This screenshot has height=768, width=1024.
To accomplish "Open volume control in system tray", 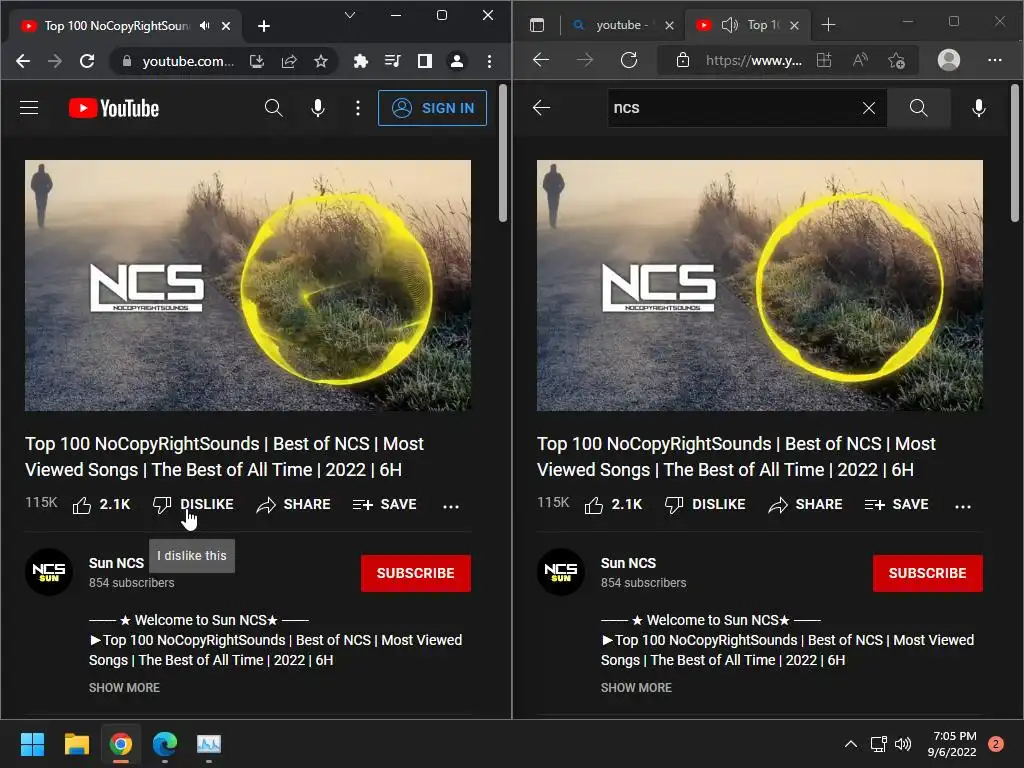I will [x=903, y=744].
